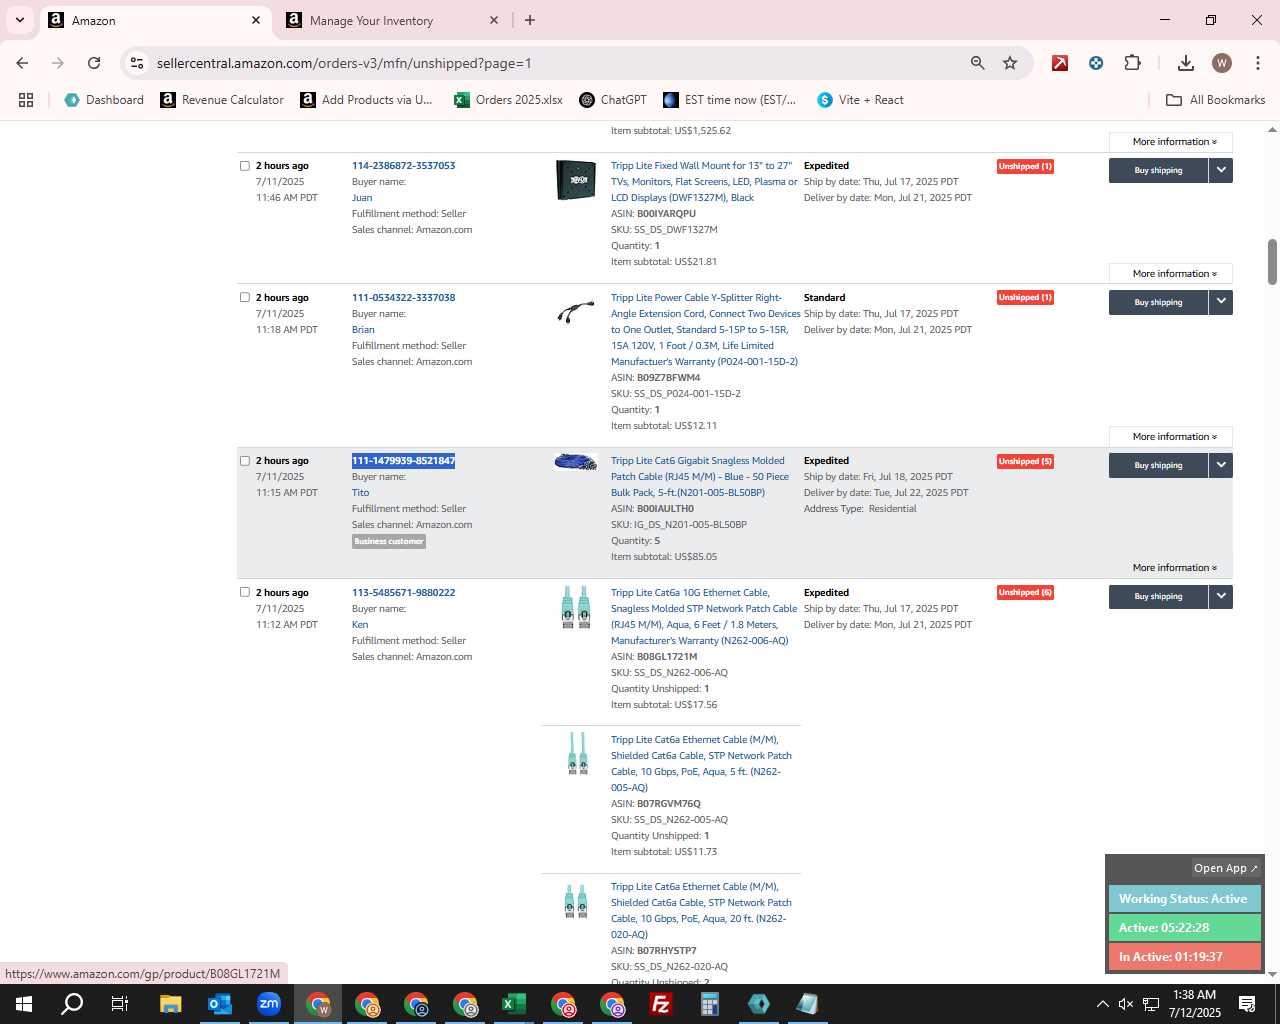Open Windows Start menu
This screenshot has width=1280, height=1024.
click(24, 1004)
